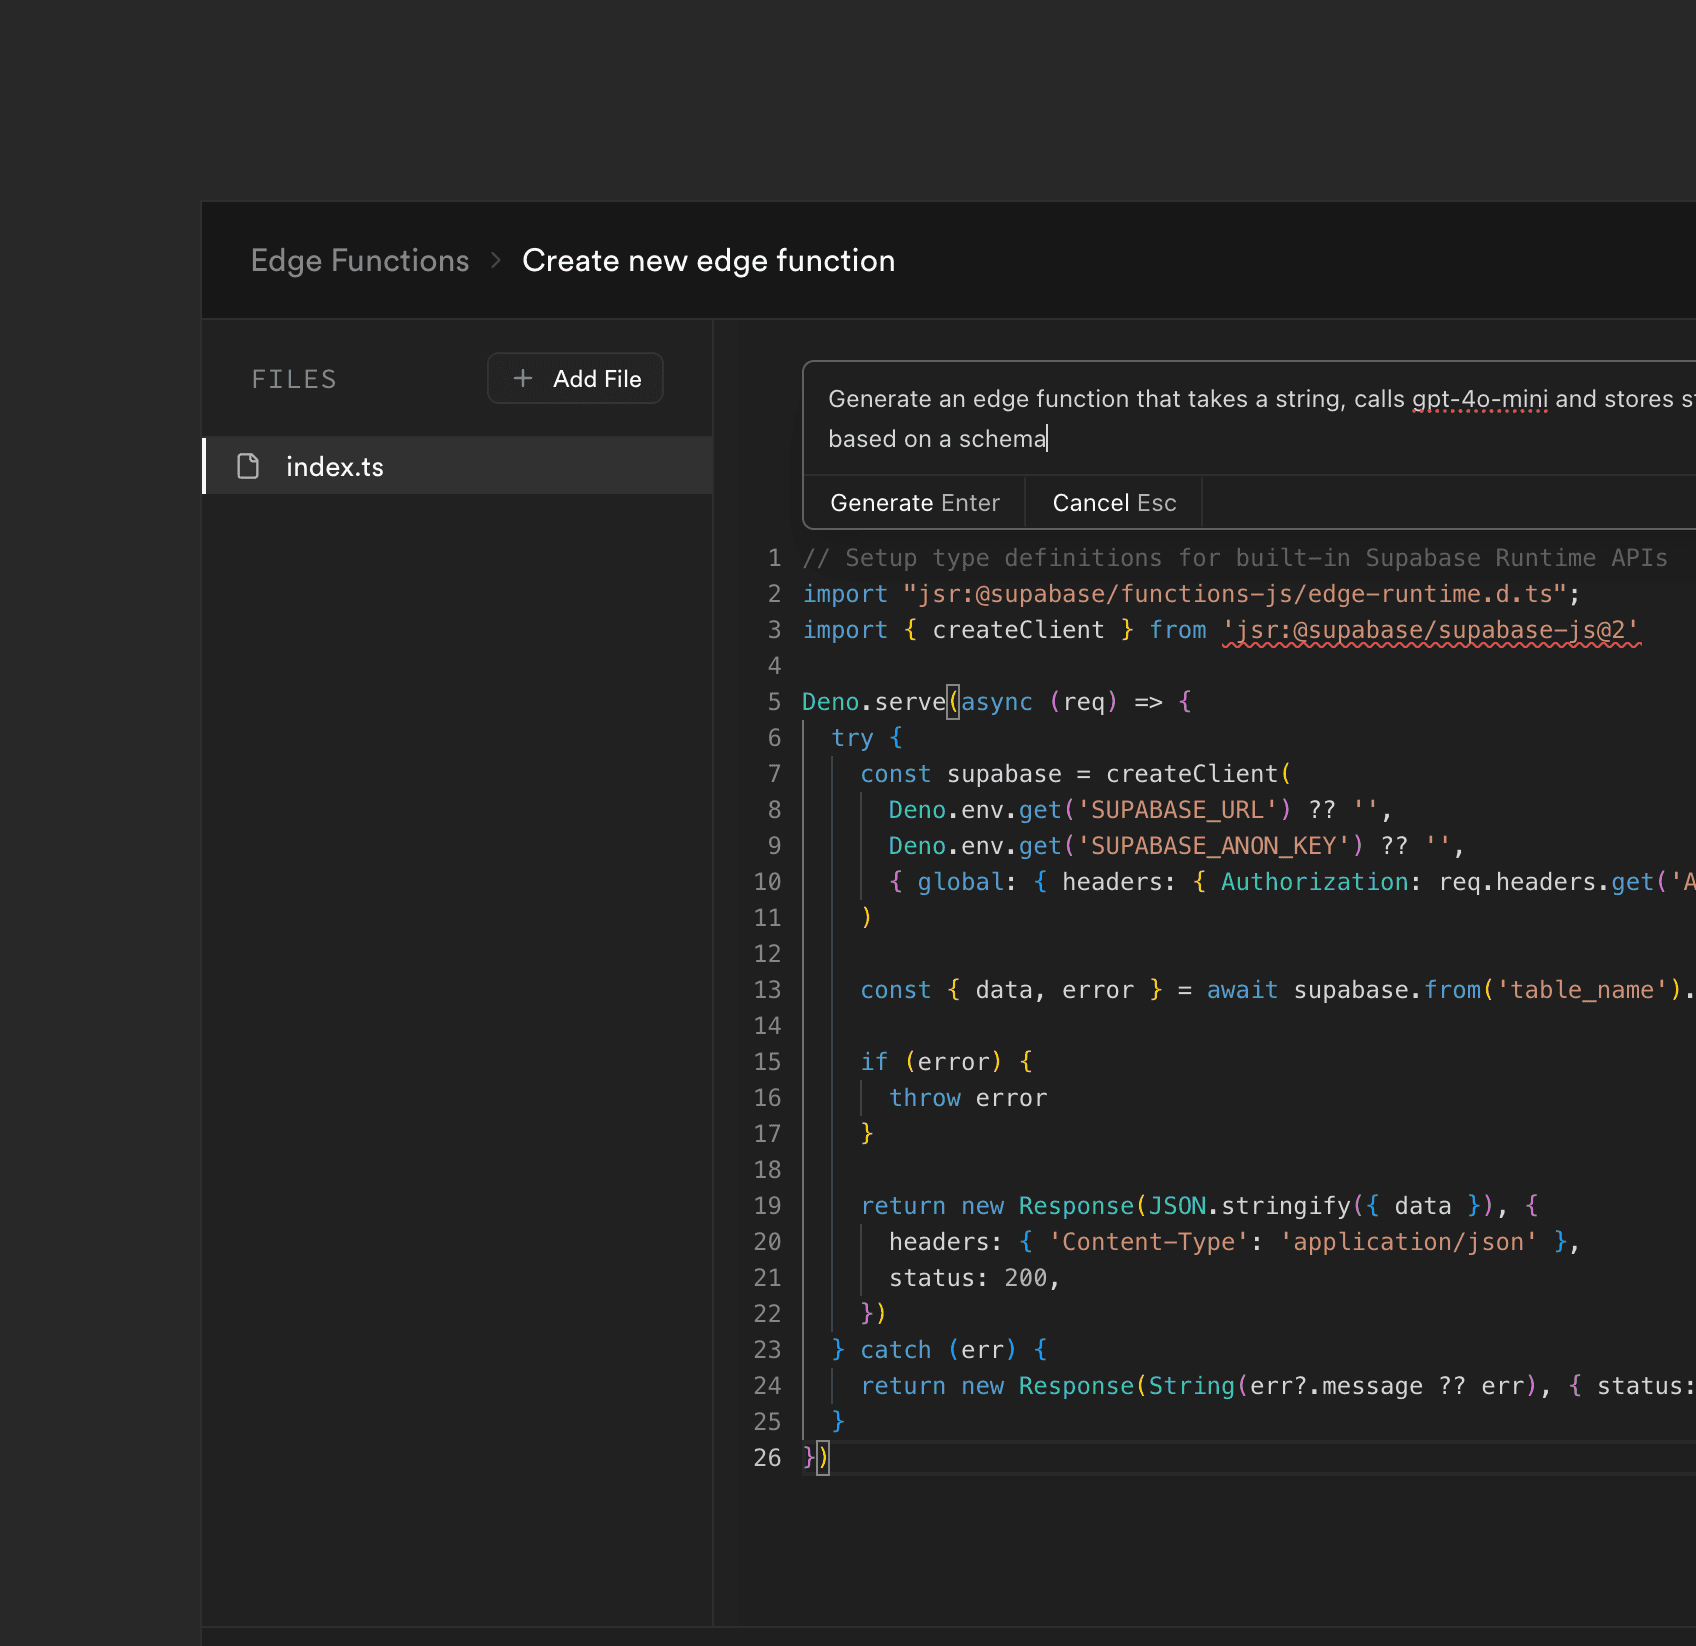1696x1646 pixels.
Task: Click the index.ts file icon
Action: [x=248, y=466]
